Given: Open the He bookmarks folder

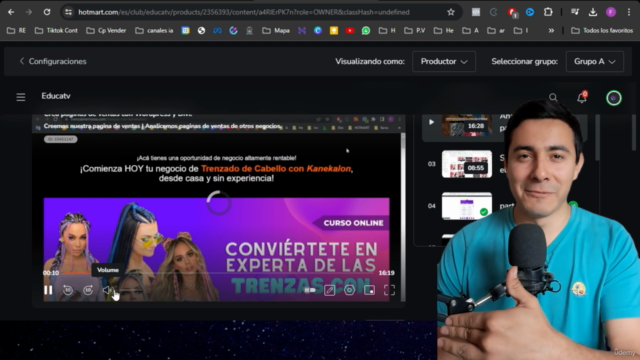Looking at the screenshot, I should [444, 31].
